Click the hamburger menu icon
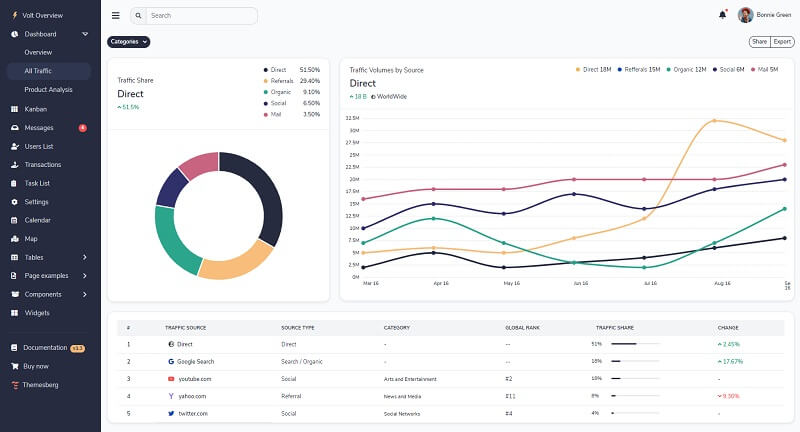The width and height of the screenshot is (800, 432). click(116, 16)
